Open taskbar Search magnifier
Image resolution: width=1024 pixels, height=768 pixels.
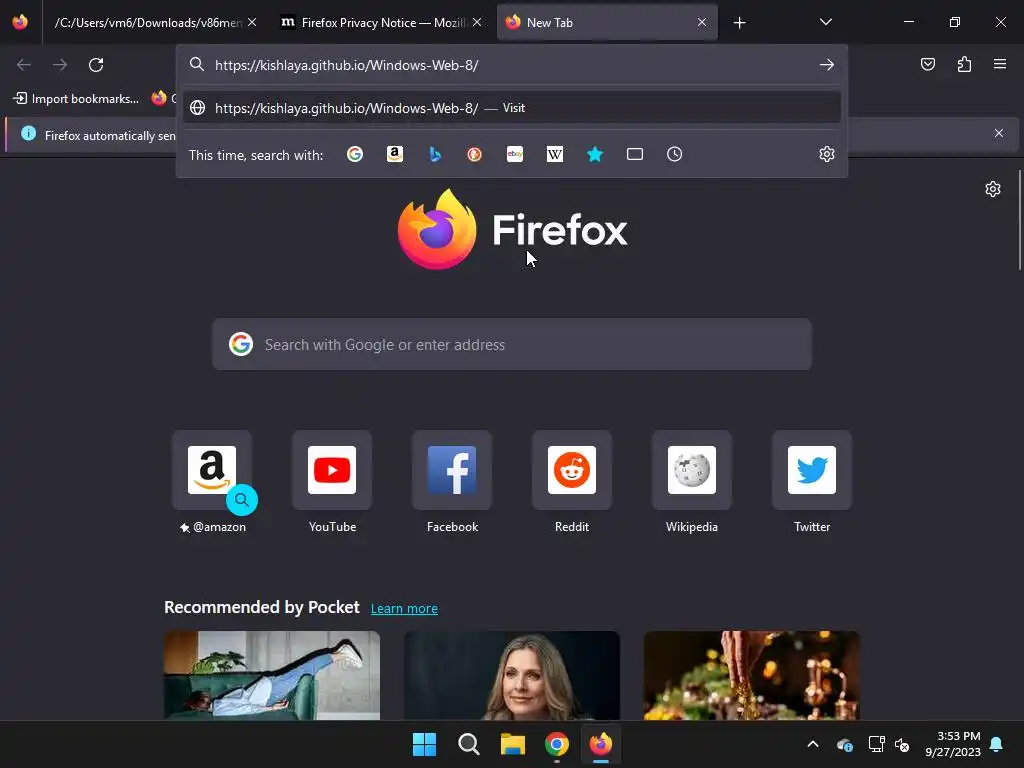click(x=468, y=744)
